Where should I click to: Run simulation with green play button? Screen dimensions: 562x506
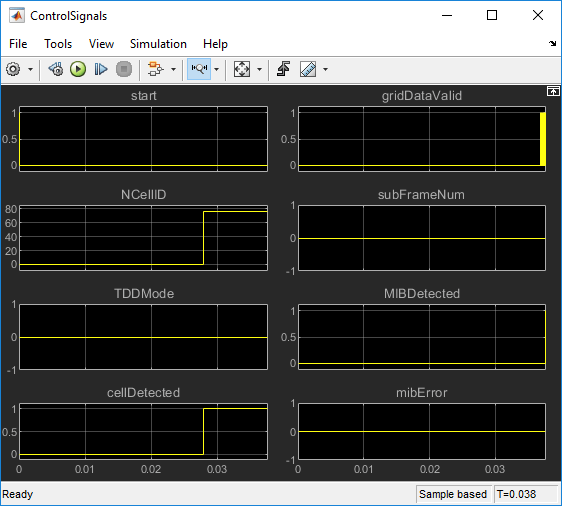tap(78, 69)
